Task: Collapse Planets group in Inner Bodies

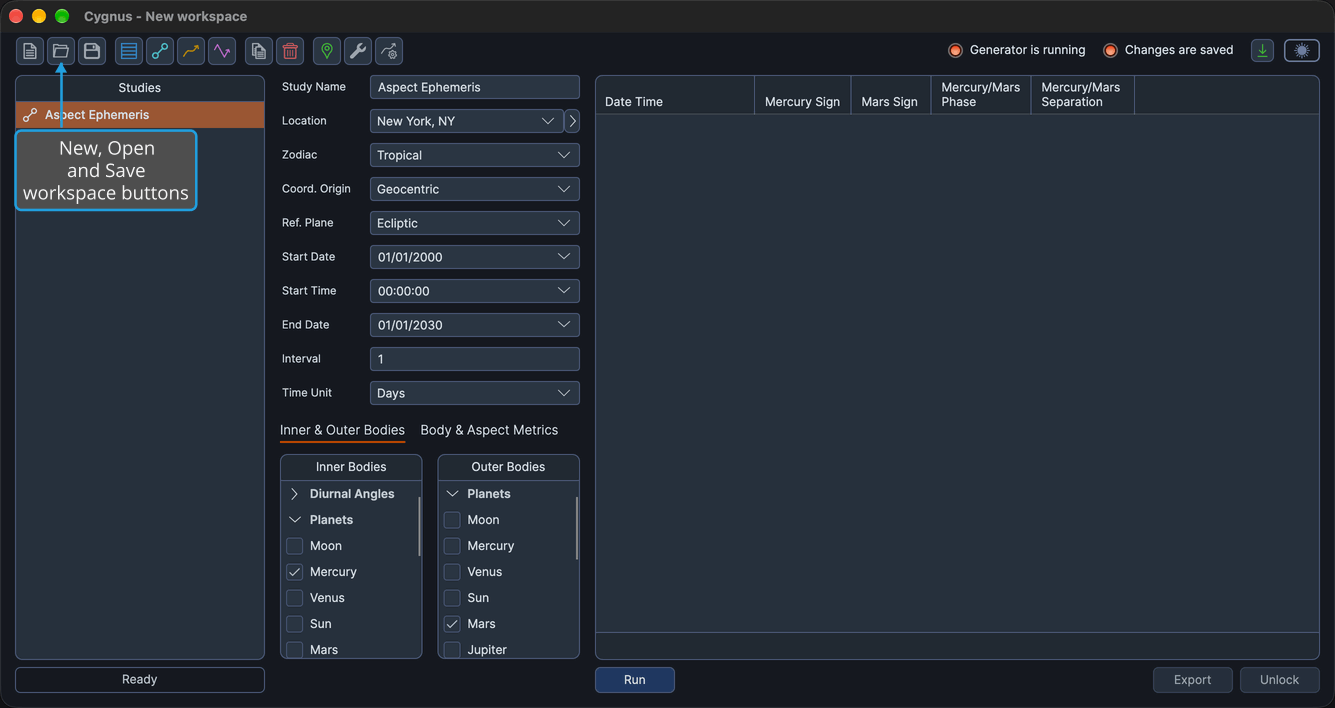Action: [x=295, y=520]
